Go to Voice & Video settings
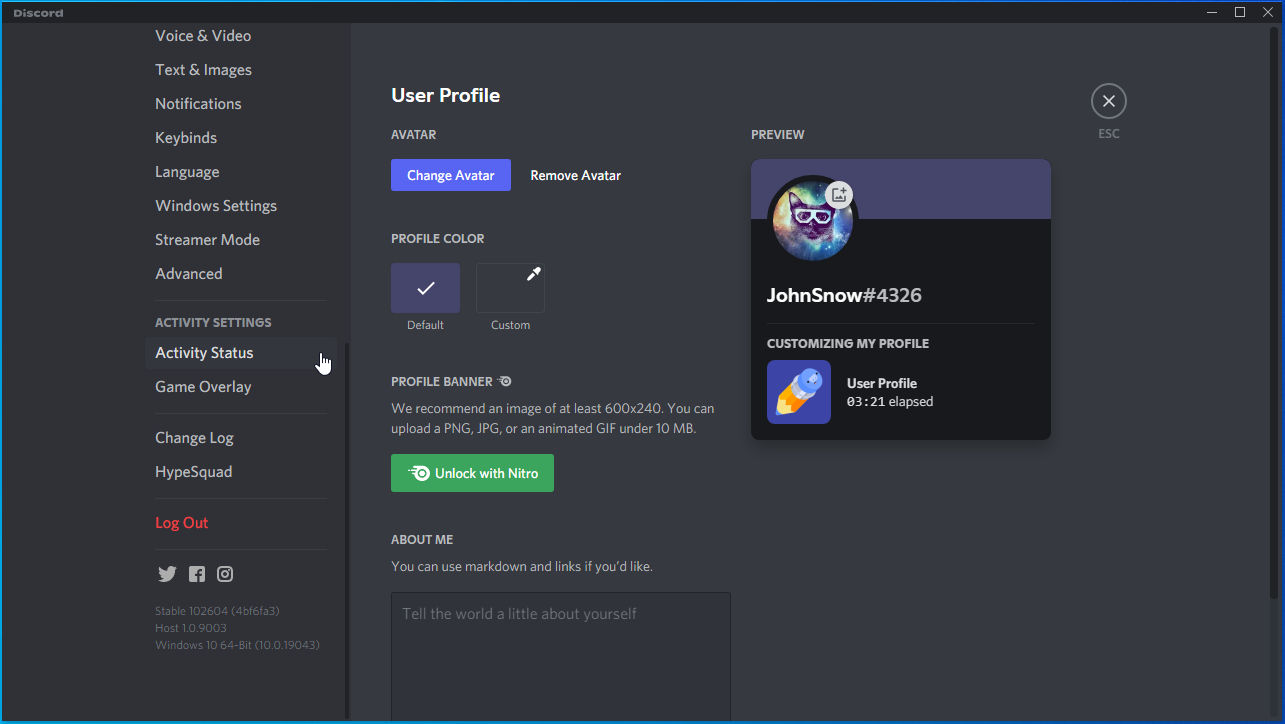1285x724 pixels. (203, 36)
